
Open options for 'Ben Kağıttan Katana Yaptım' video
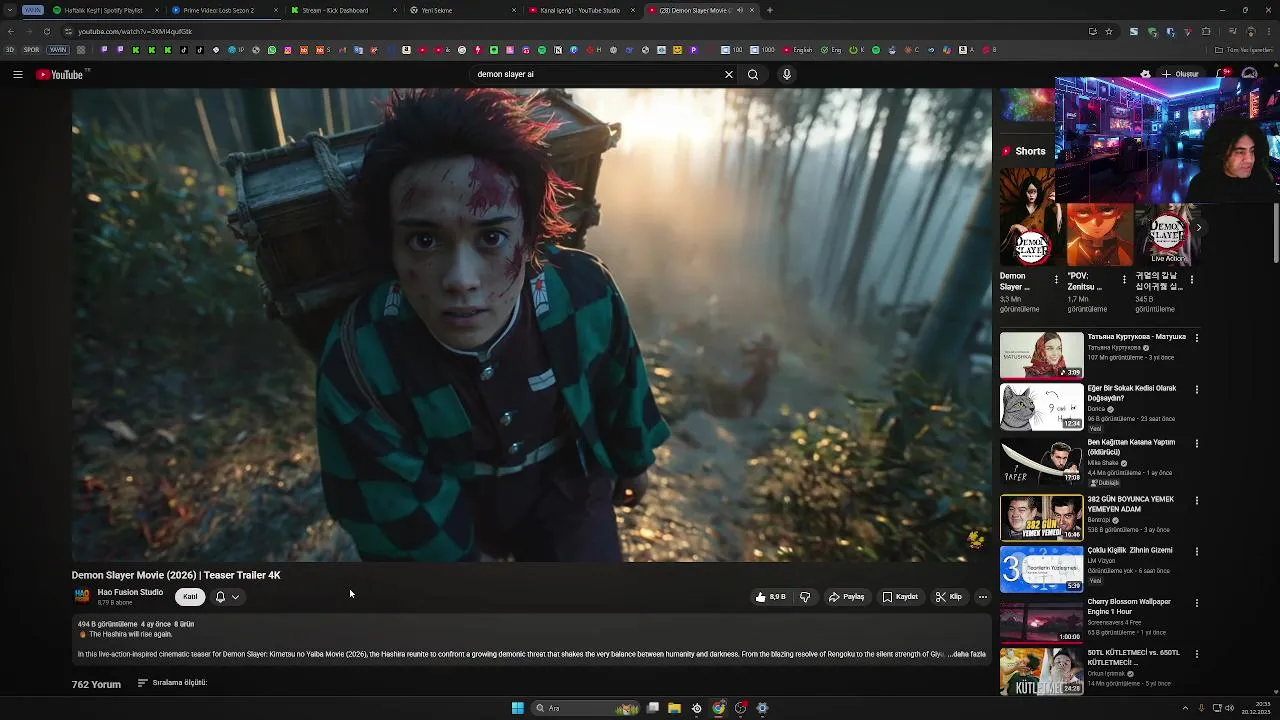tap(1197, 443)
